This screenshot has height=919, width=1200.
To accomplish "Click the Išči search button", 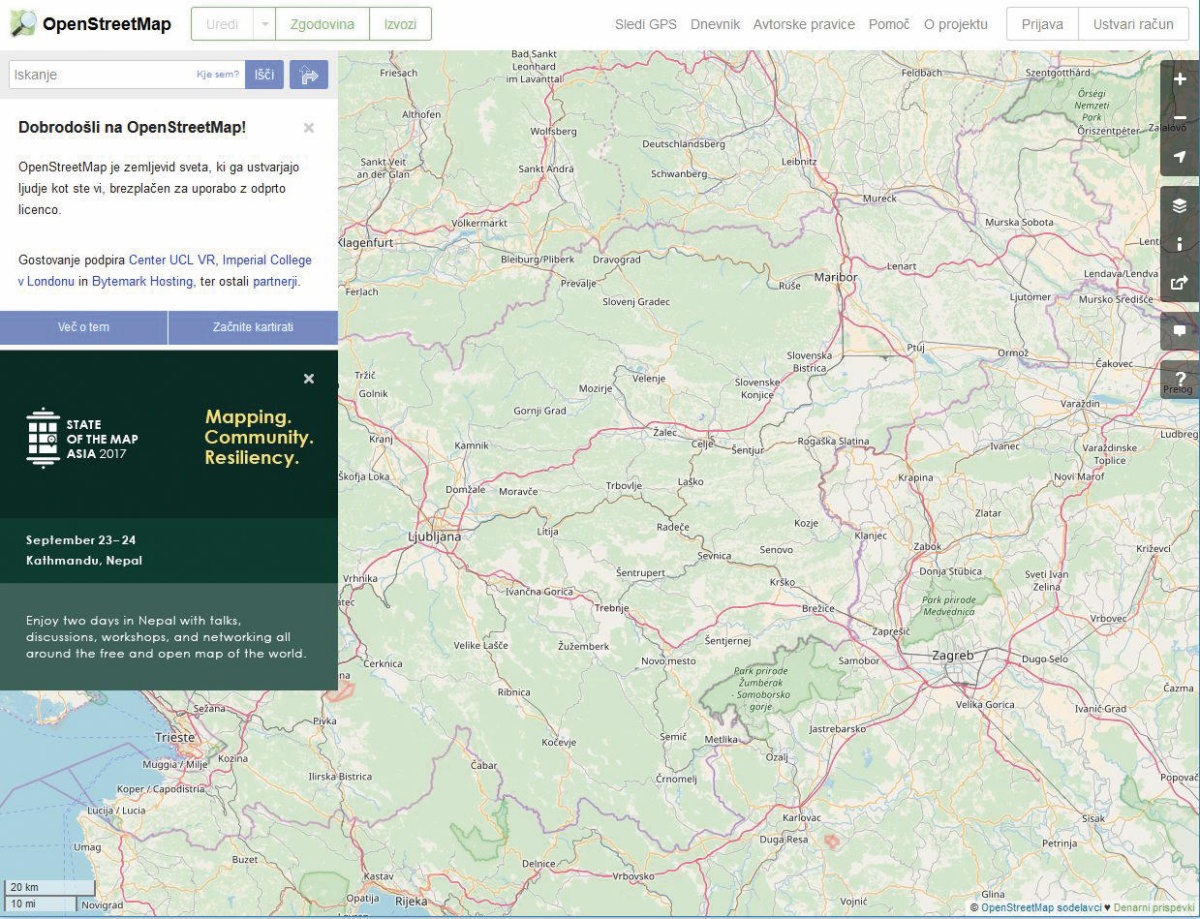I will pos(264,75).
